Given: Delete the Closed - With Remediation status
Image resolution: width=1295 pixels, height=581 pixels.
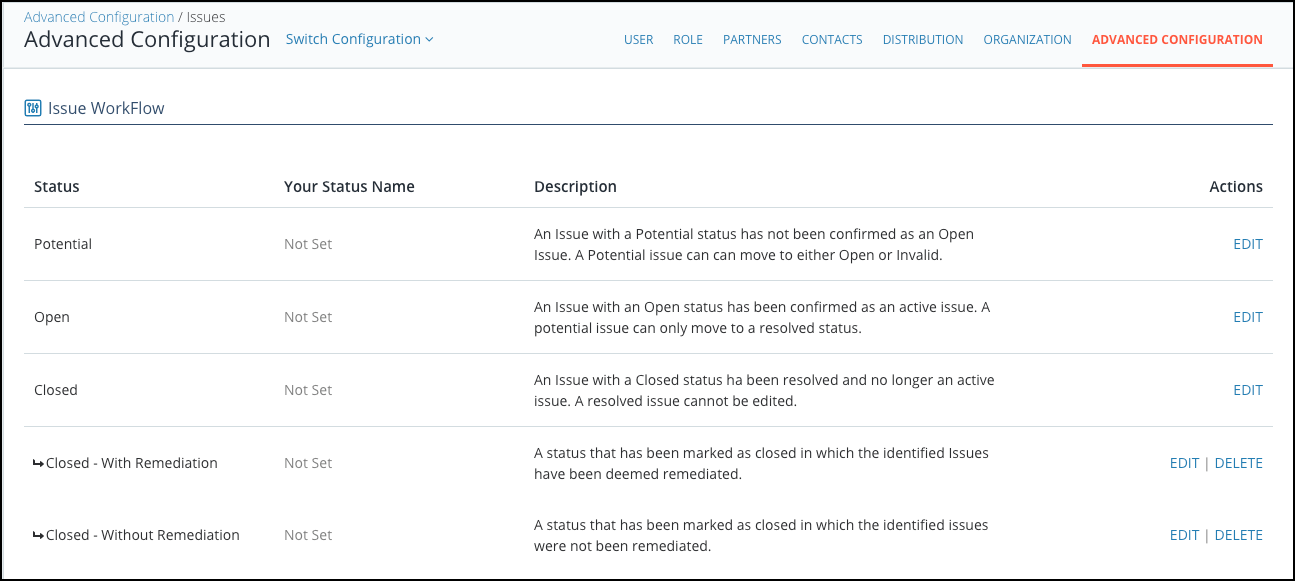Looking at the screenshot, I should pyautogui.click(x=1239, y=463).
